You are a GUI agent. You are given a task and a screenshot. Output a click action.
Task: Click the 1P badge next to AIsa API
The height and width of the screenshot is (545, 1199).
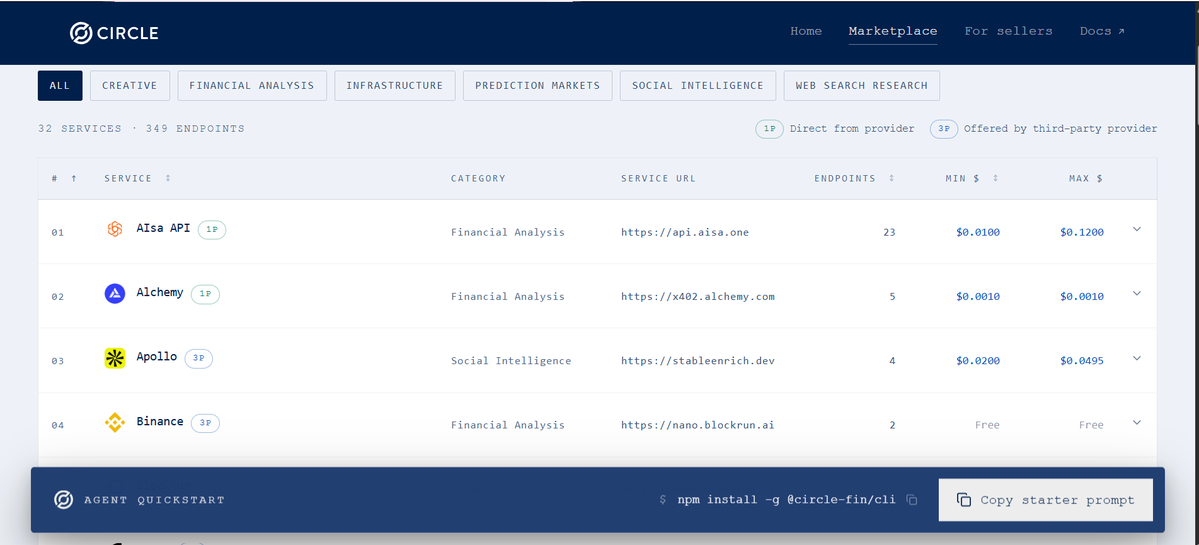click(212, 229)
